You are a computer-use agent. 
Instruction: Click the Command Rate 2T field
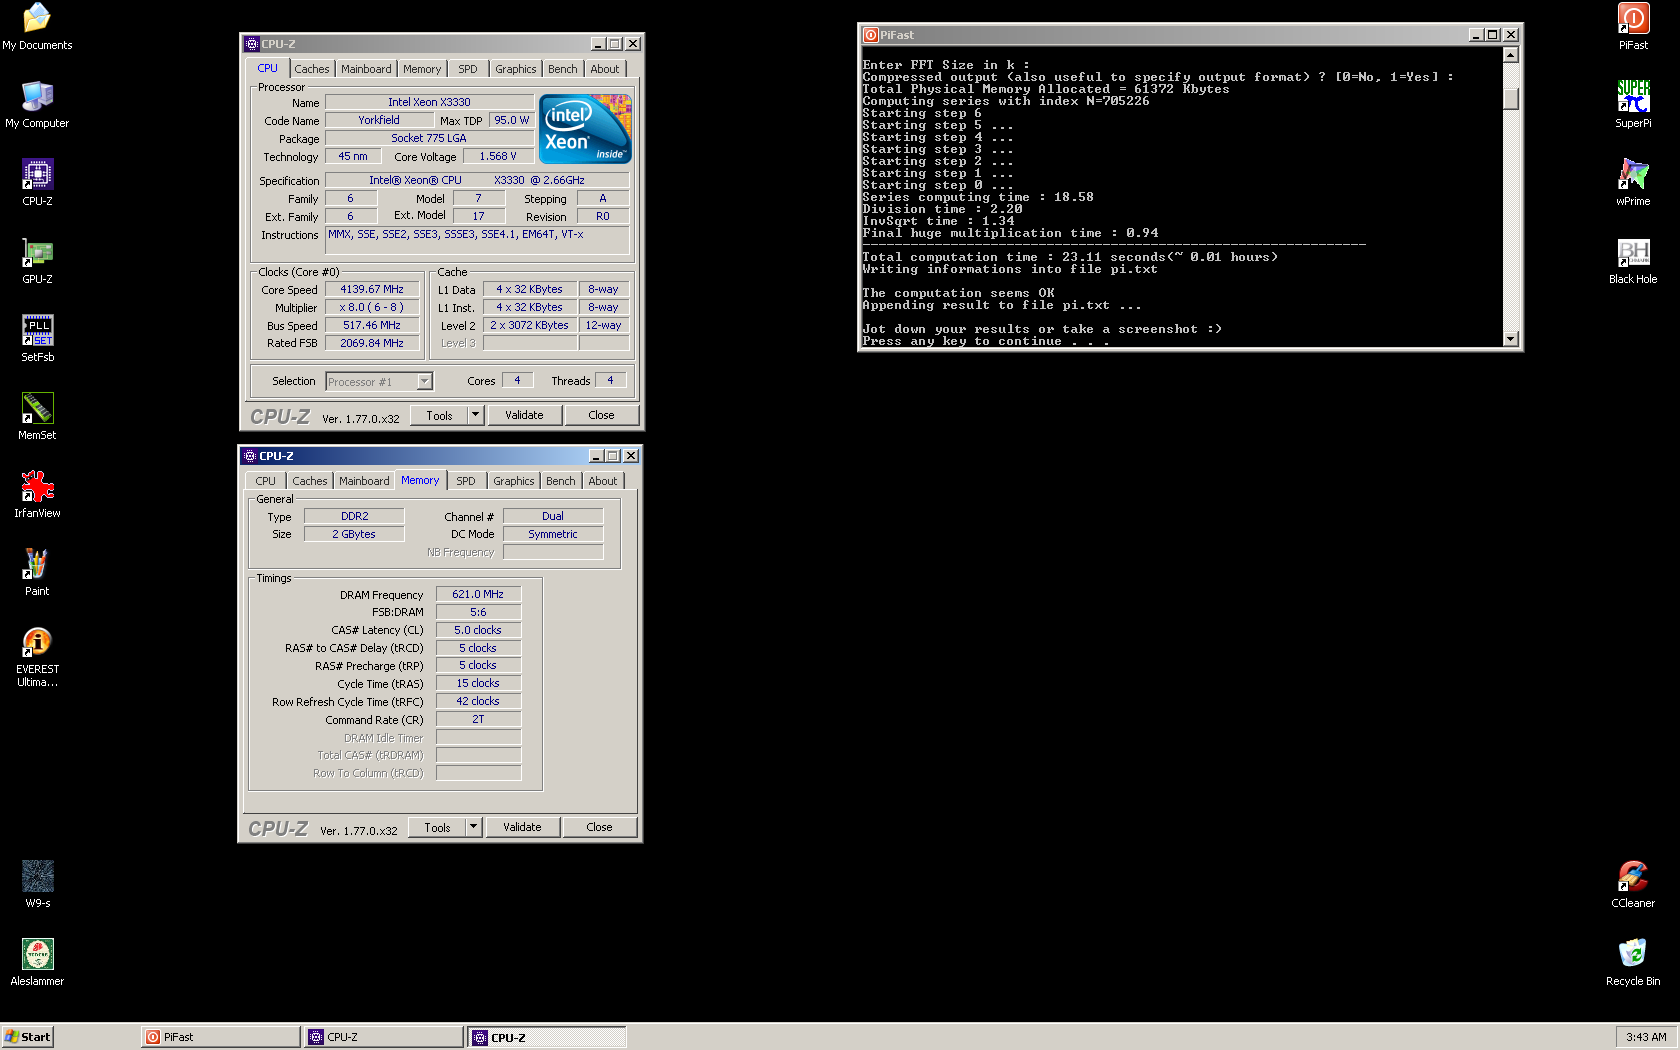pyautogui.click(x=478, y=719)
